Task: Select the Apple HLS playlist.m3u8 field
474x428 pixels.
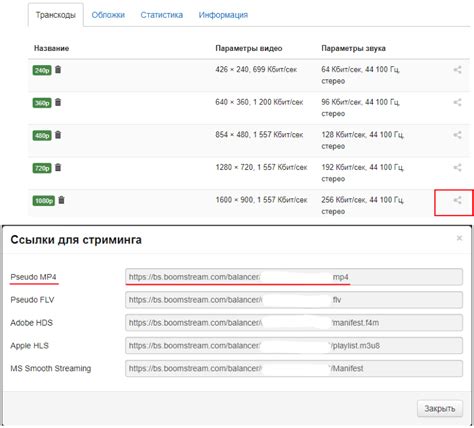Action: pyautogui.click(x=294, y=346)
